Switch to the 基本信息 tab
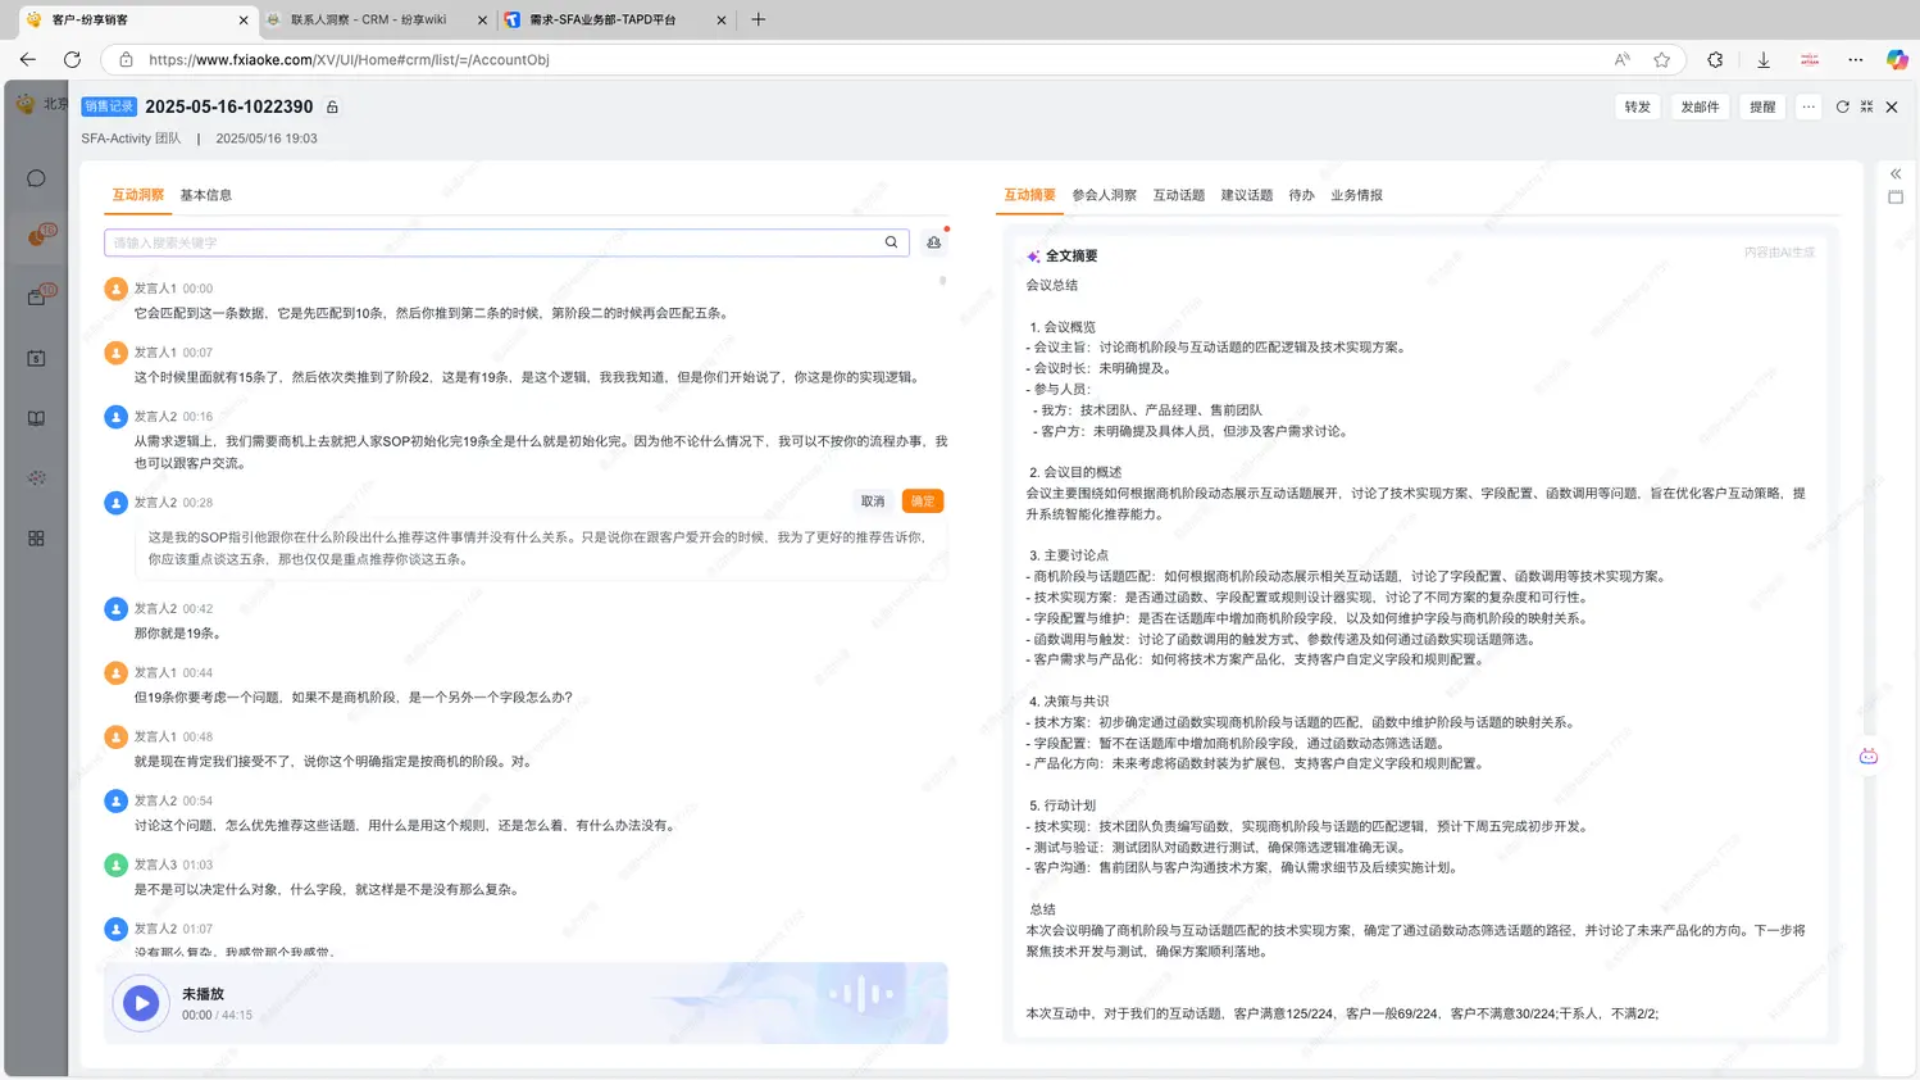Screen dimensions: 1920x1080 coord(205,195)
